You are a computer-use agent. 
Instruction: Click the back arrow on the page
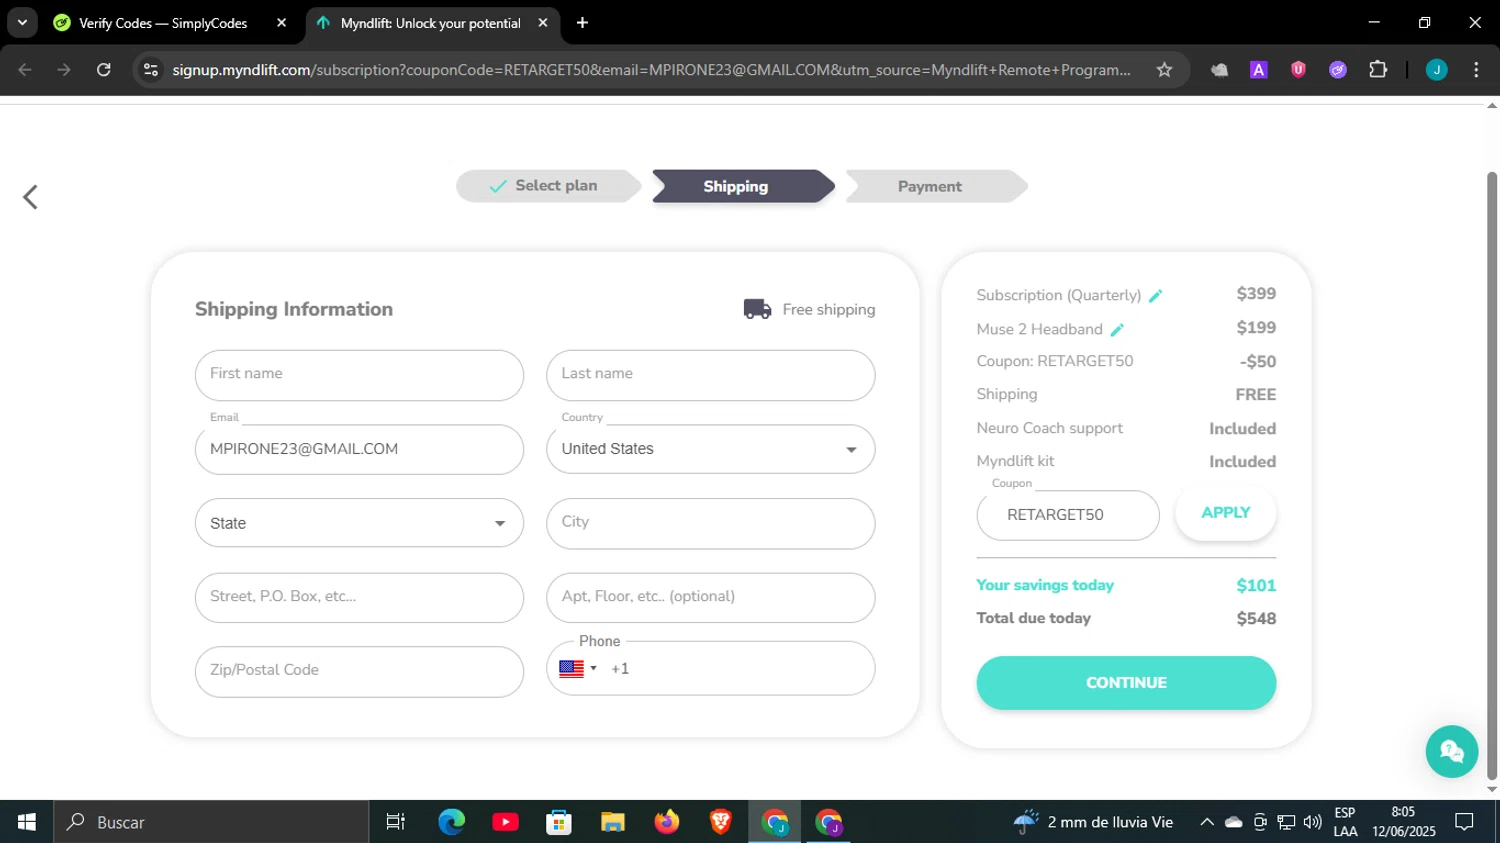point(30,197)
